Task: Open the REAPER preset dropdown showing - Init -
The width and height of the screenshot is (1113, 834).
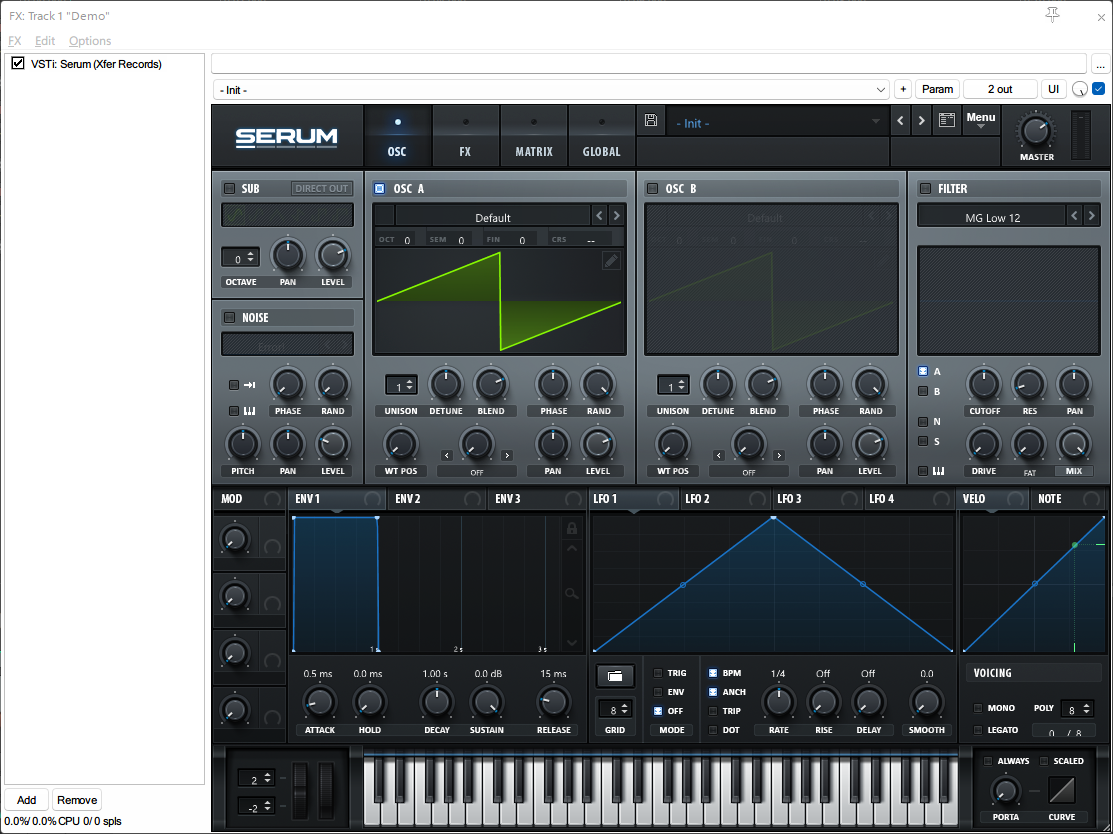Action: (552, 89)
